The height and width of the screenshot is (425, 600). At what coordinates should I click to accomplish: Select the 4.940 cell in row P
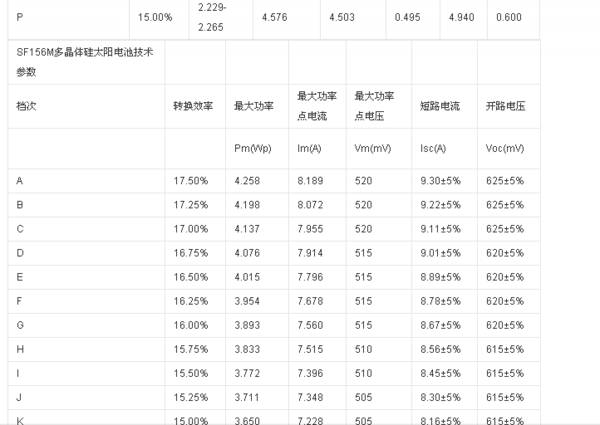(461, 17)
